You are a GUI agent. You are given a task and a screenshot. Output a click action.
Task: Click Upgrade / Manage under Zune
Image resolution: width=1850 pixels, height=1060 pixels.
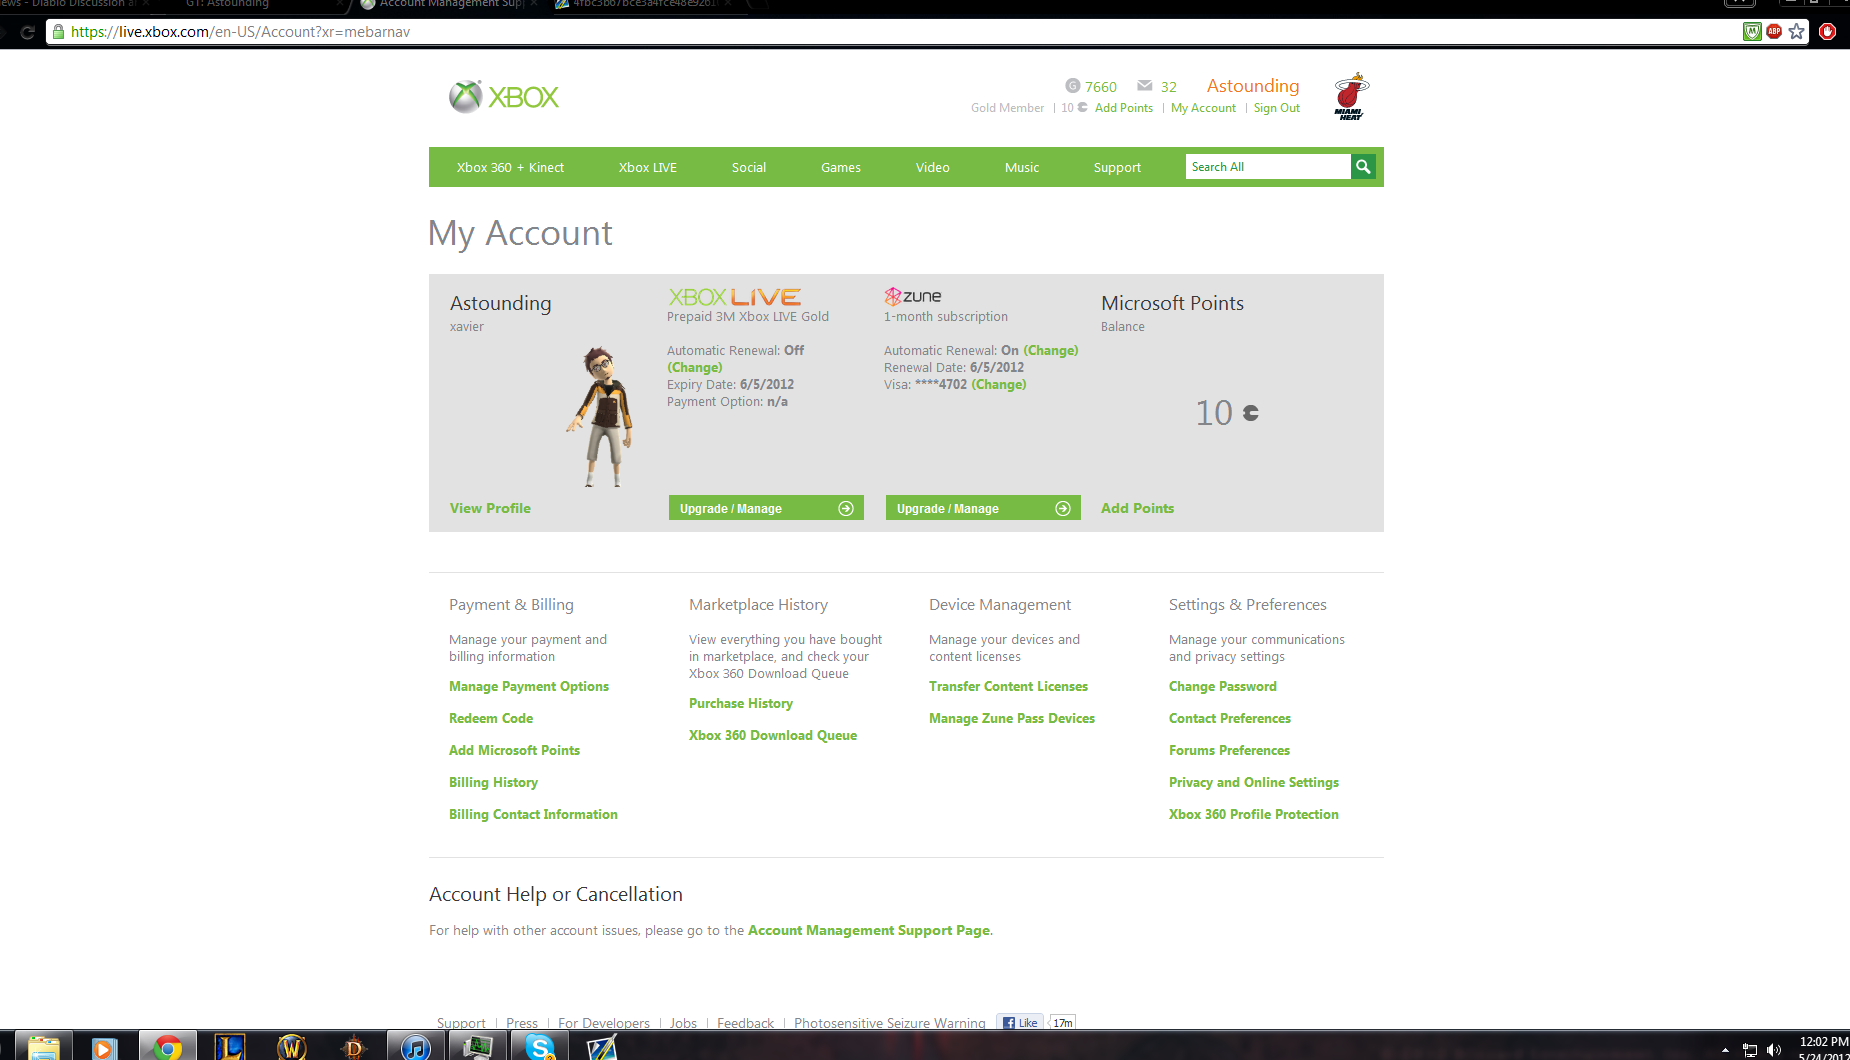tap(983, 508)
